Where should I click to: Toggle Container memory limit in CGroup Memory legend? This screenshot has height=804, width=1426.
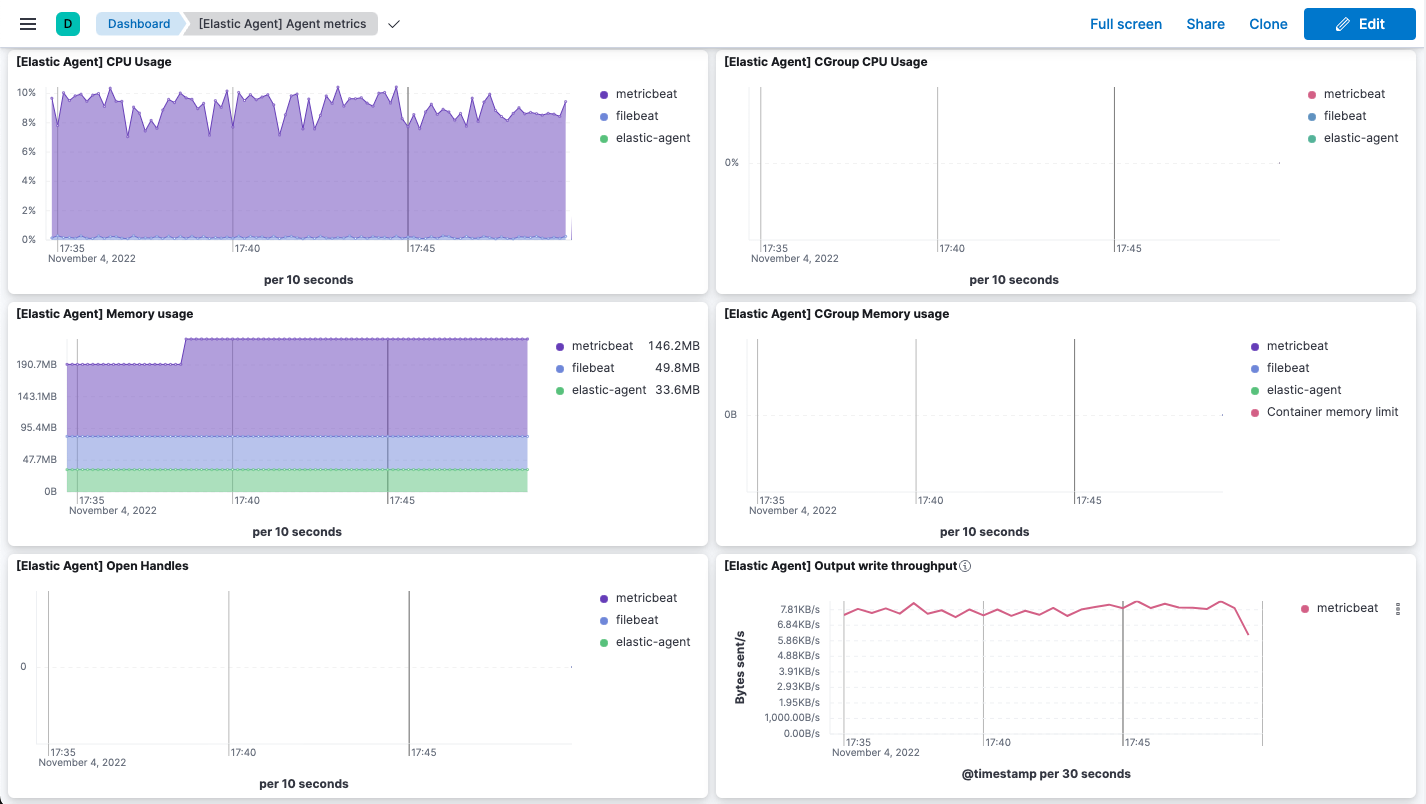[x=1331, y=411]
